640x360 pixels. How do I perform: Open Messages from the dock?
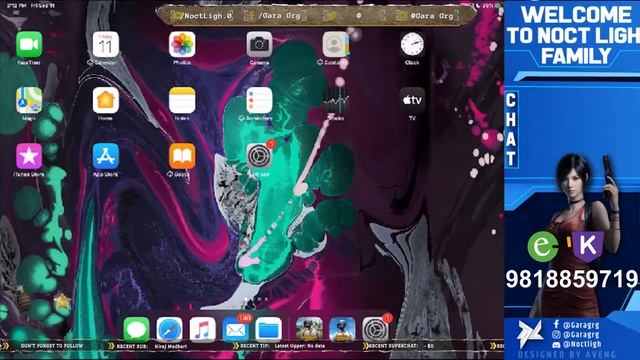[x=136, y=330]
